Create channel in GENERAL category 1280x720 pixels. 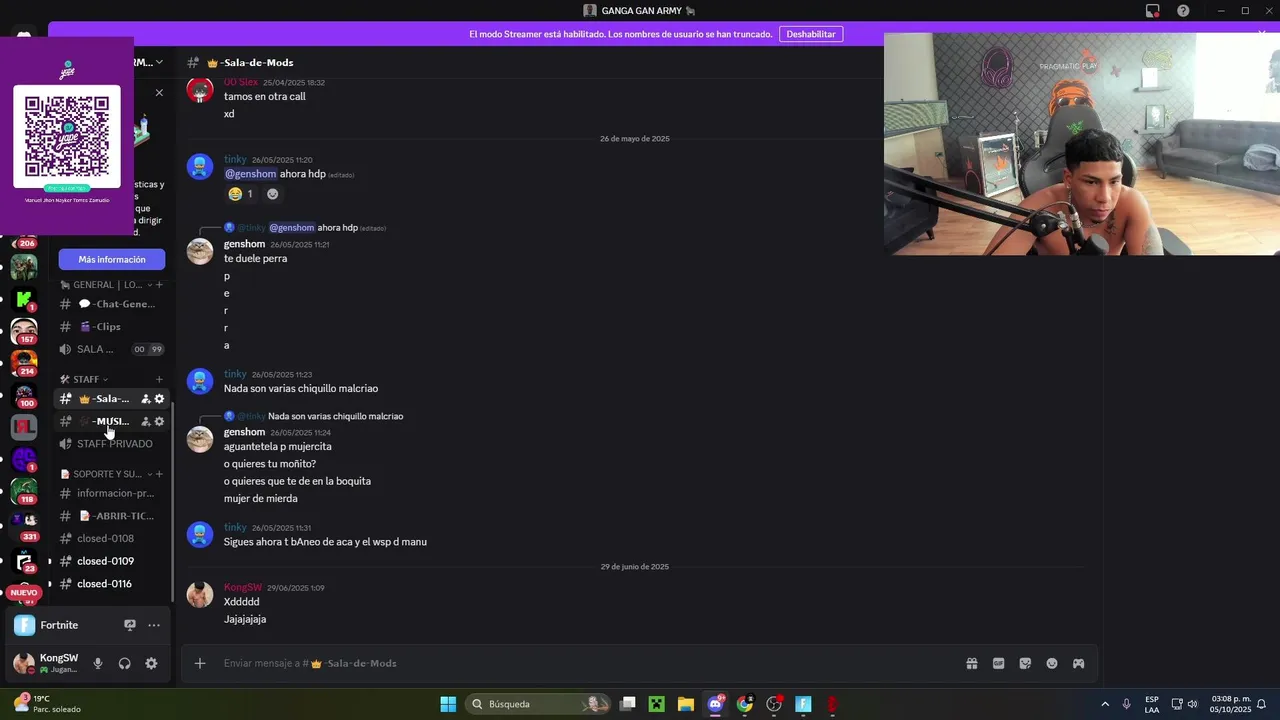(x=159, y=285)
